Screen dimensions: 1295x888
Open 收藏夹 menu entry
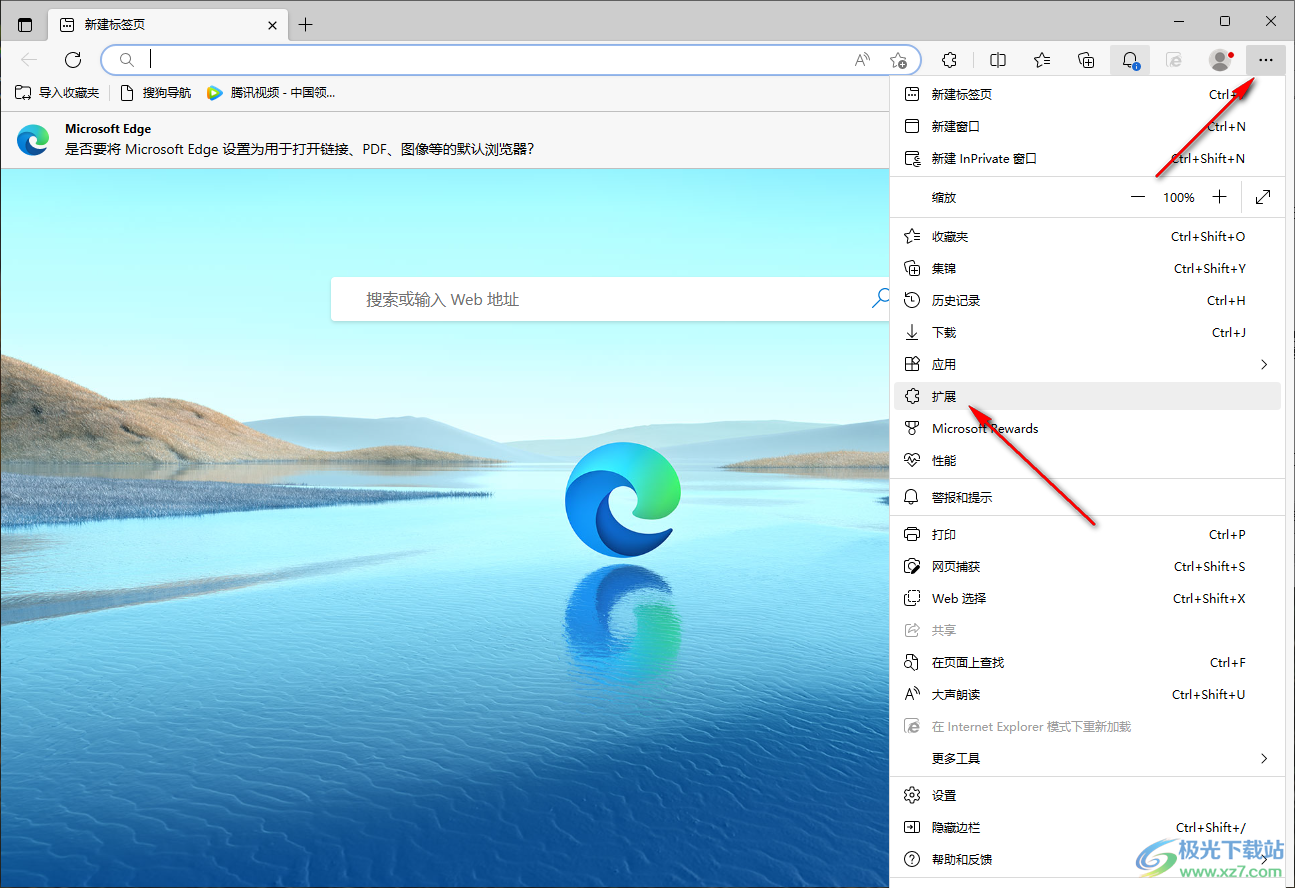tap(1087, 236)
